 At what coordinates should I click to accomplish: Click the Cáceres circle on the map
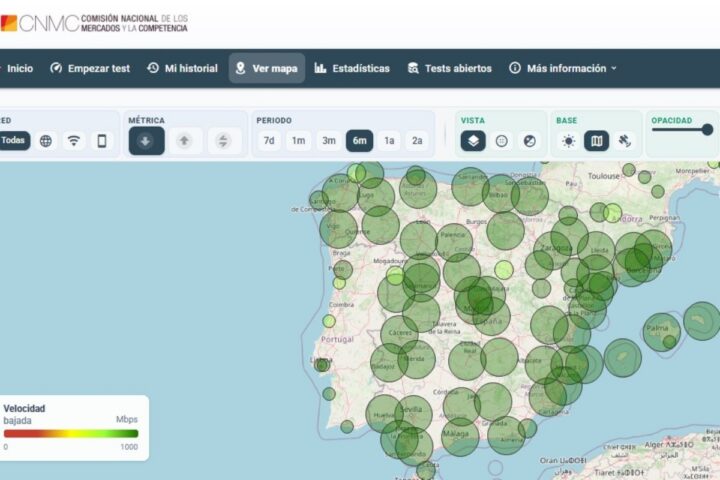(x=399, y=334)
